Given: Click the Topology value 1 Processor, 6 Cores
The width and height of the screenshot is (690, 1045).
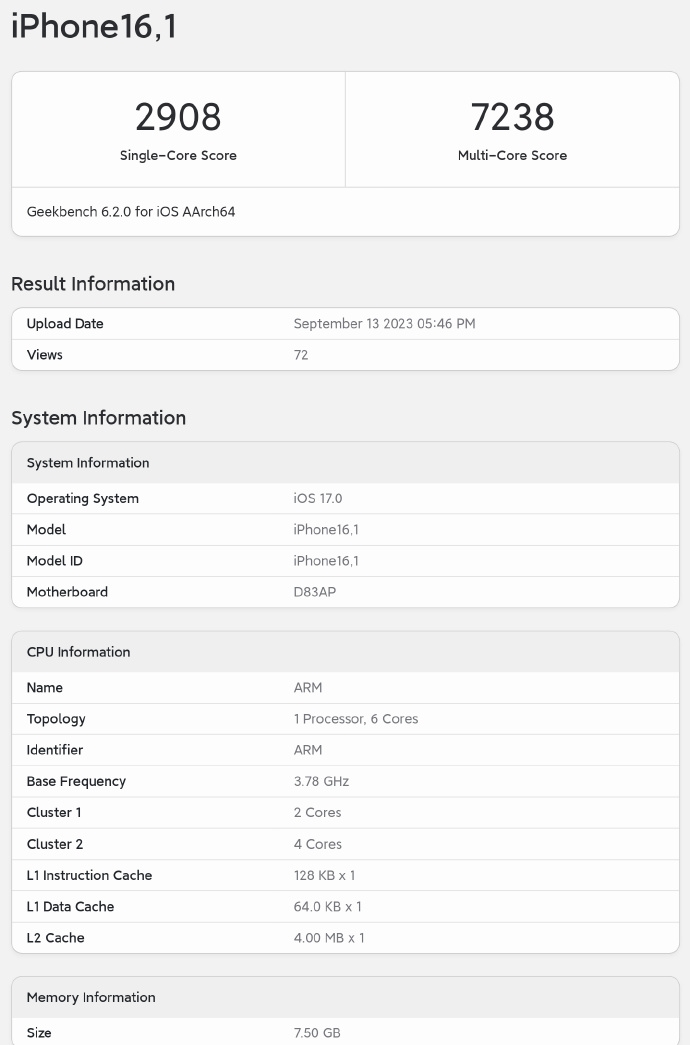Looking at the screenshot, I should 356,719.
